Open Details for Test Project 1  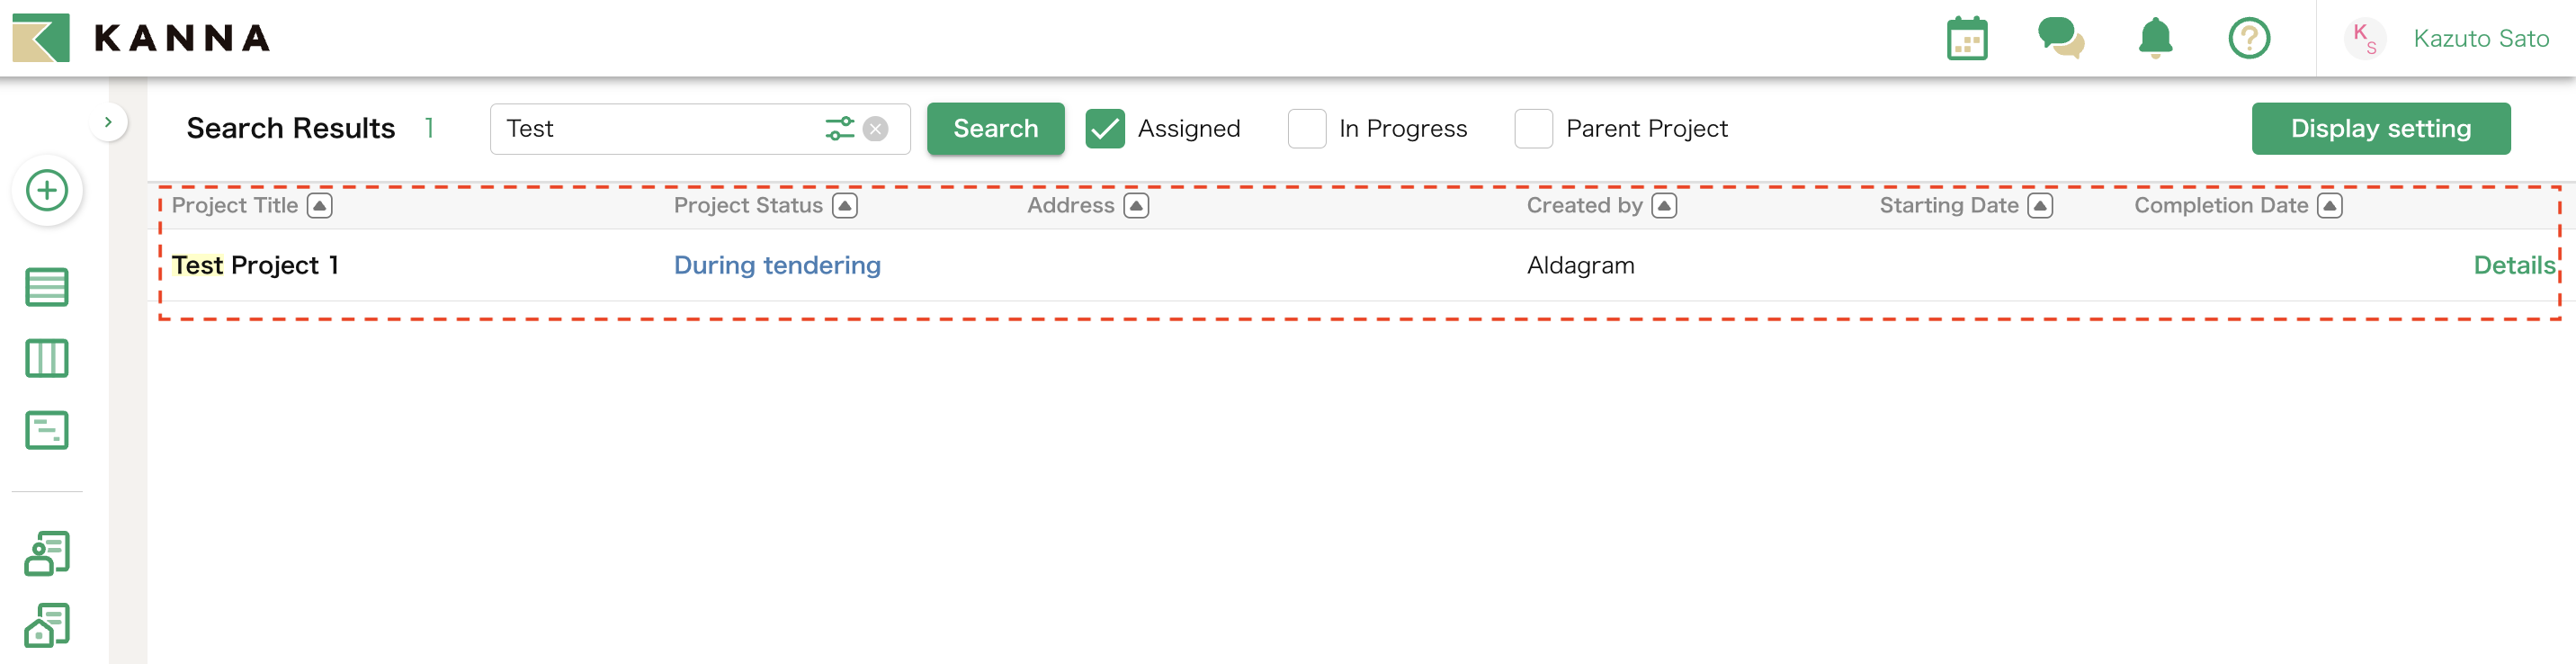[x=2514, y=265]
